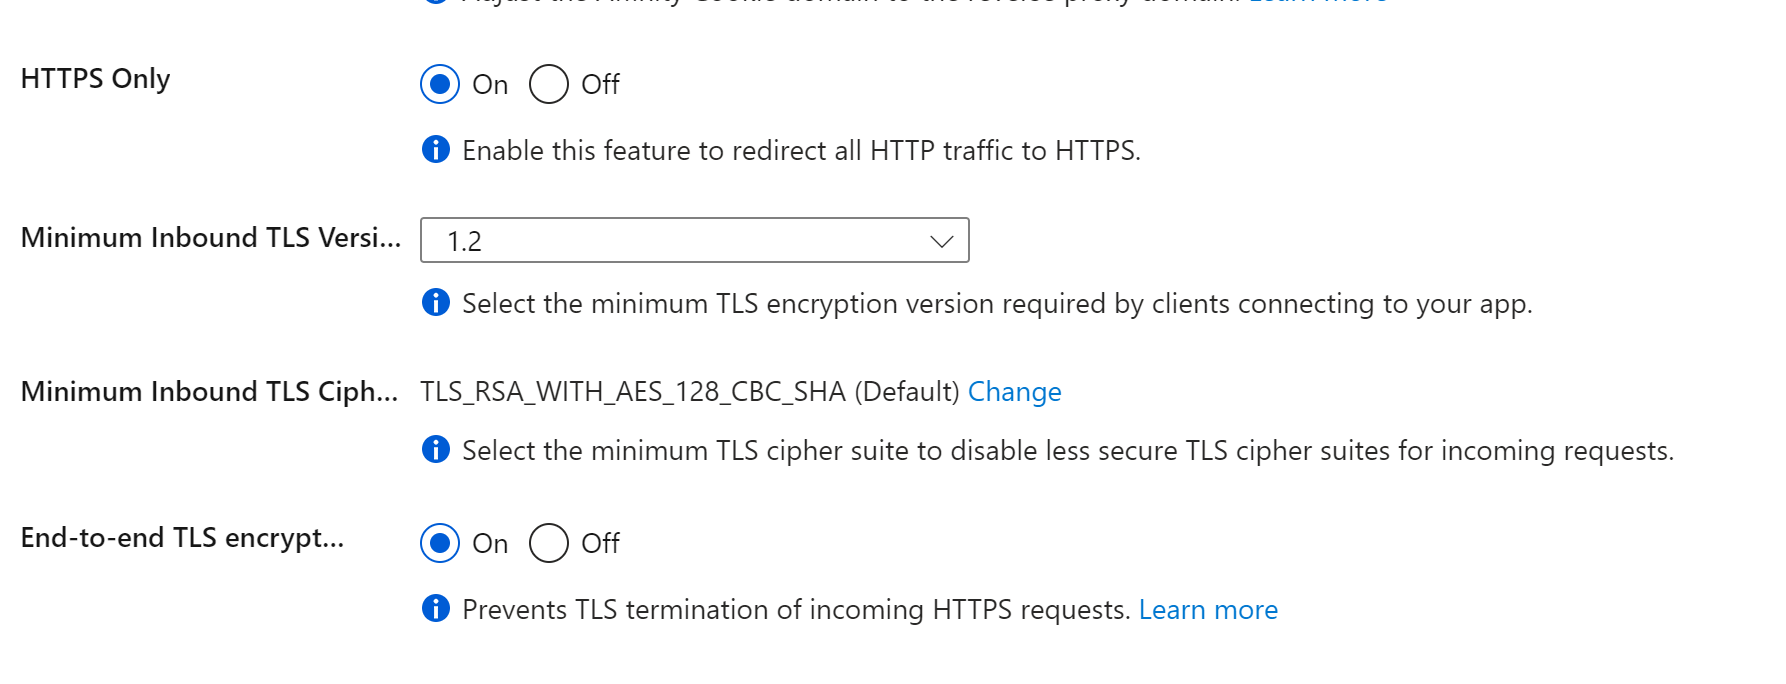Select Off for HTTPS Only
This screenshot has height=684, width=1786.
pos(549,84)
